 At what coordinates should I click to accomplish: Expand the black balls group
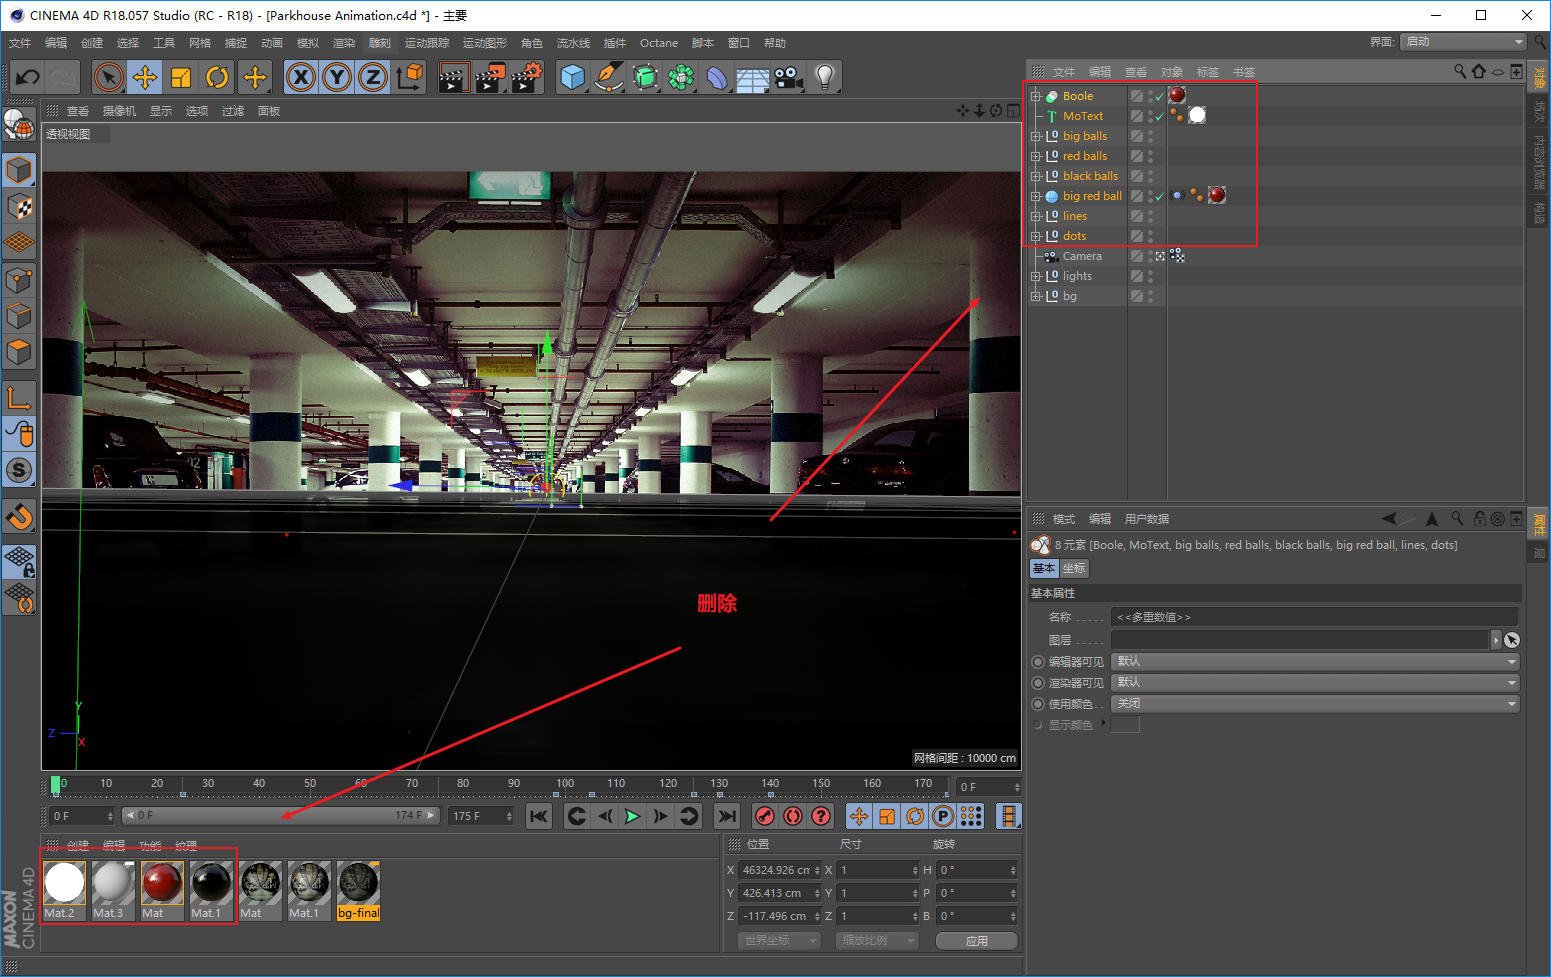(x=1036, y=176)
